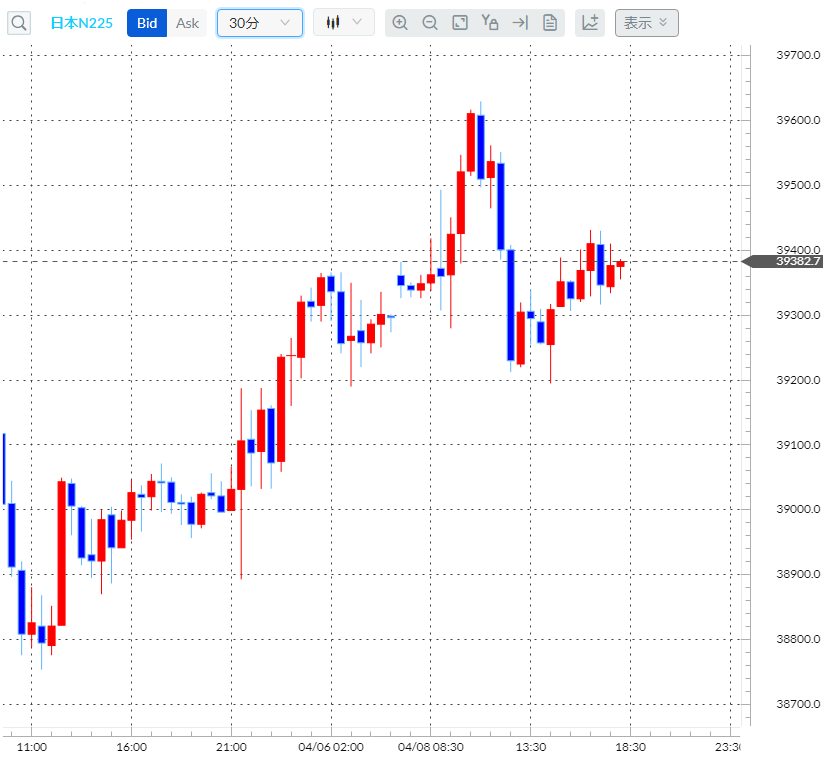Zoom out of the chart
Viewport: 825px width, 758px height.
[x=430, y=22]
